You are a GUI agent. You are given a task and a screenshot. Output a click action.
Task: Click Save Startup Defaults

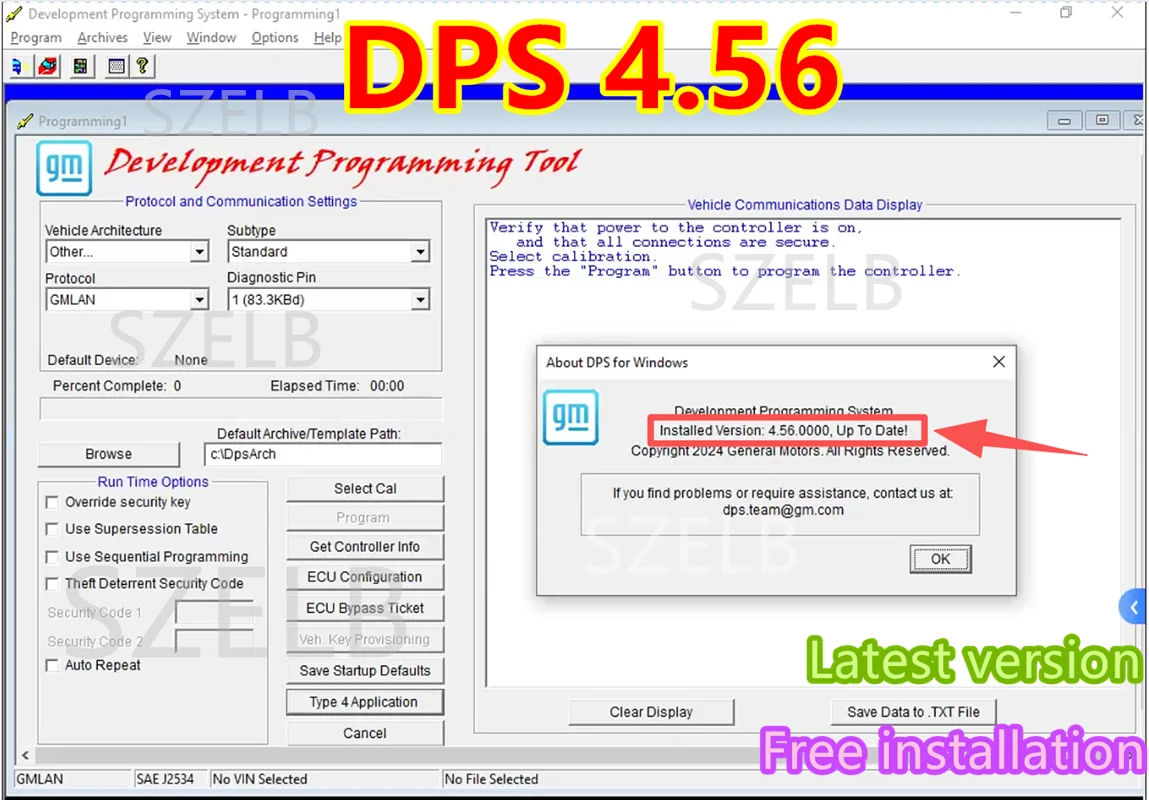point(365,670)
